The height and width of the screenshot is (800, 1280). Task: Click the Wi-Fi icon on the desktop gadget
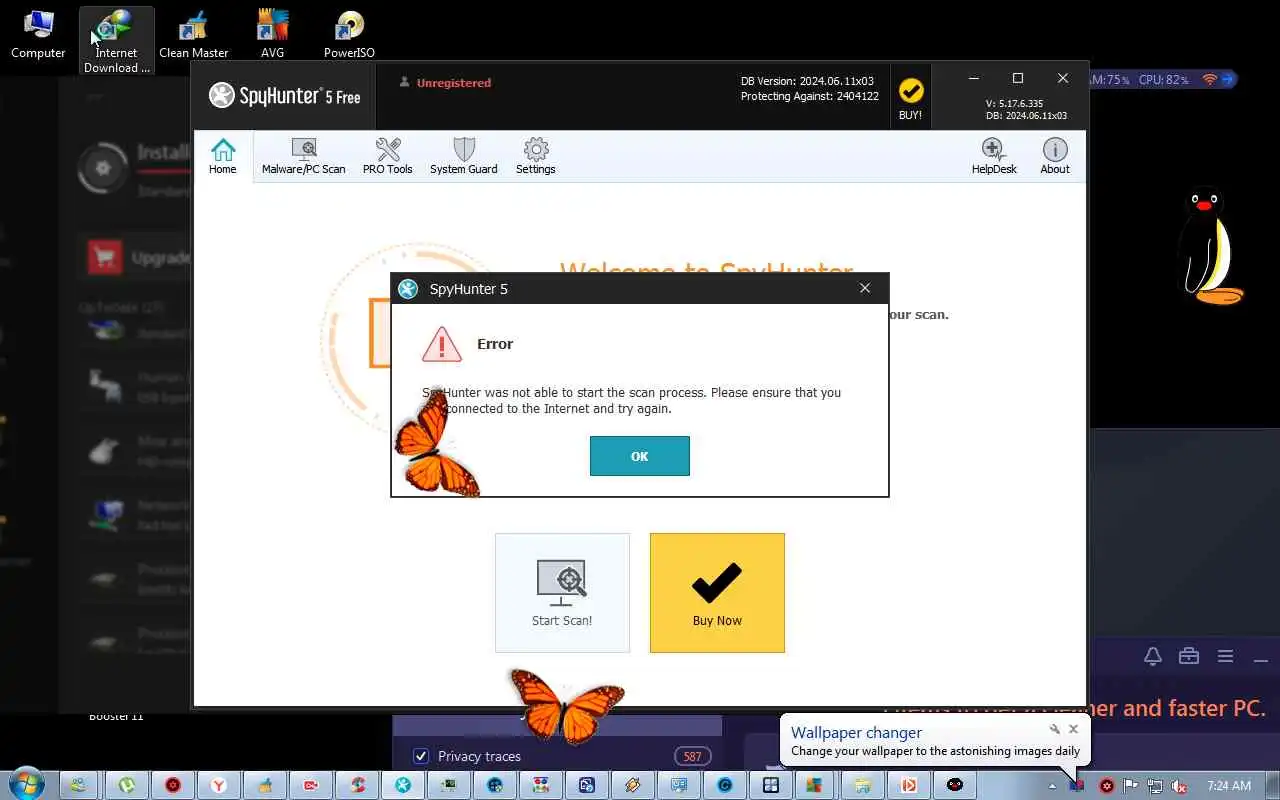pyautogui.click(x=1210, y=79)
